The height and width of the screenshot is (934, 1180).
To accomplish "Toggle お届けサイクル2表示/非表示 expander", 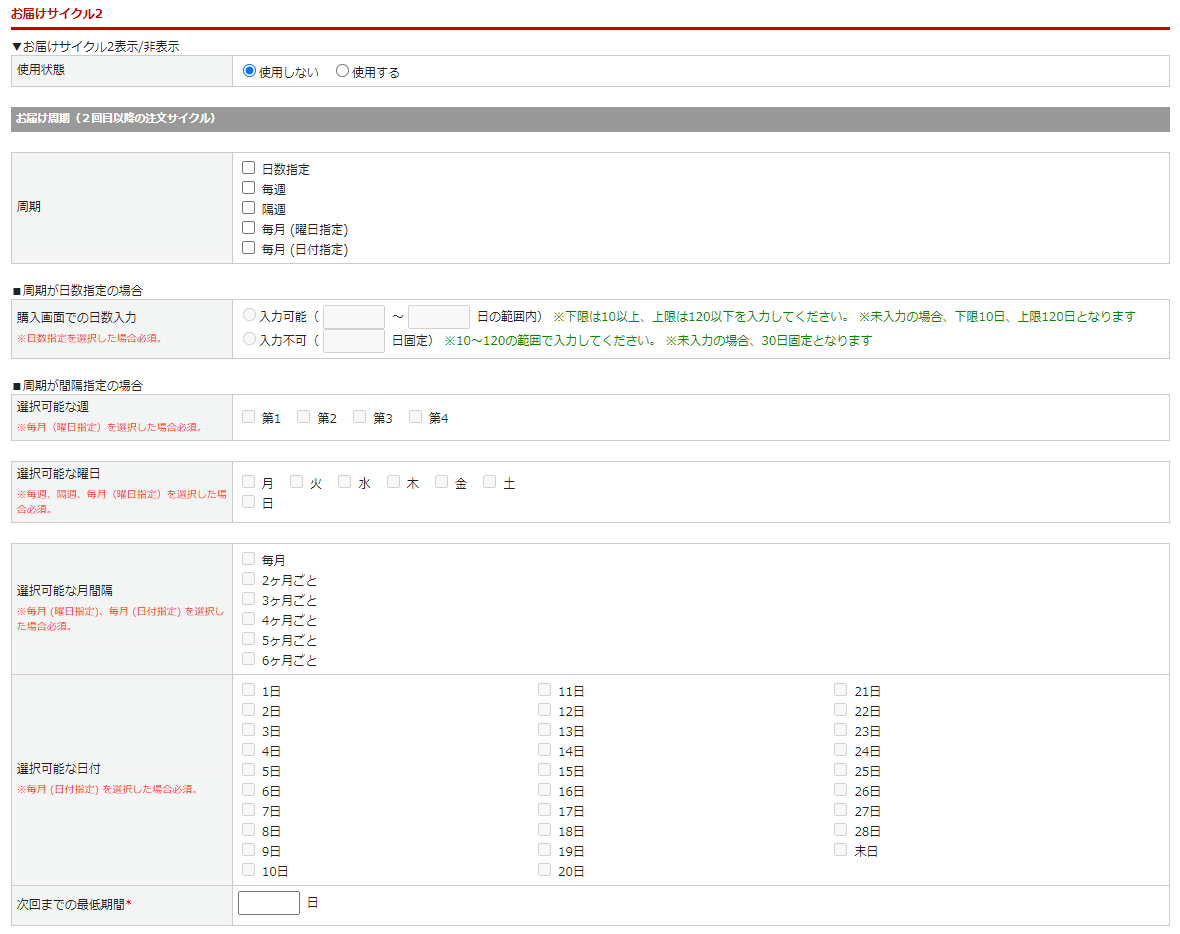I will 95,46.
